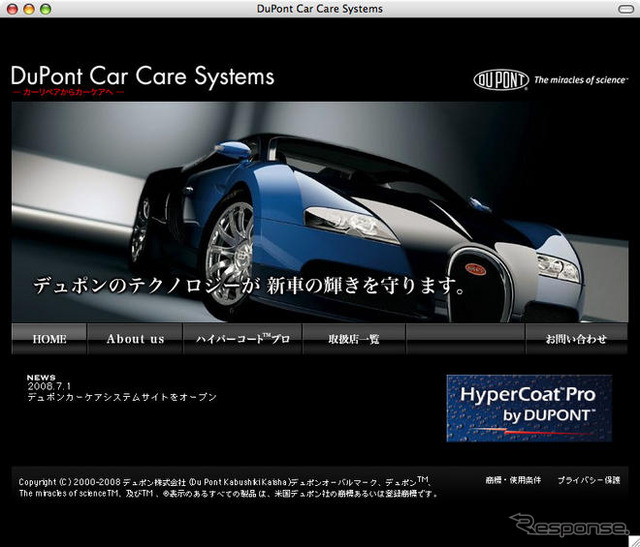Screen dimensions: 640x547
Task: Open the news item デュポンカーケアシステムサイトをオープン
Action: coord(122,397)
